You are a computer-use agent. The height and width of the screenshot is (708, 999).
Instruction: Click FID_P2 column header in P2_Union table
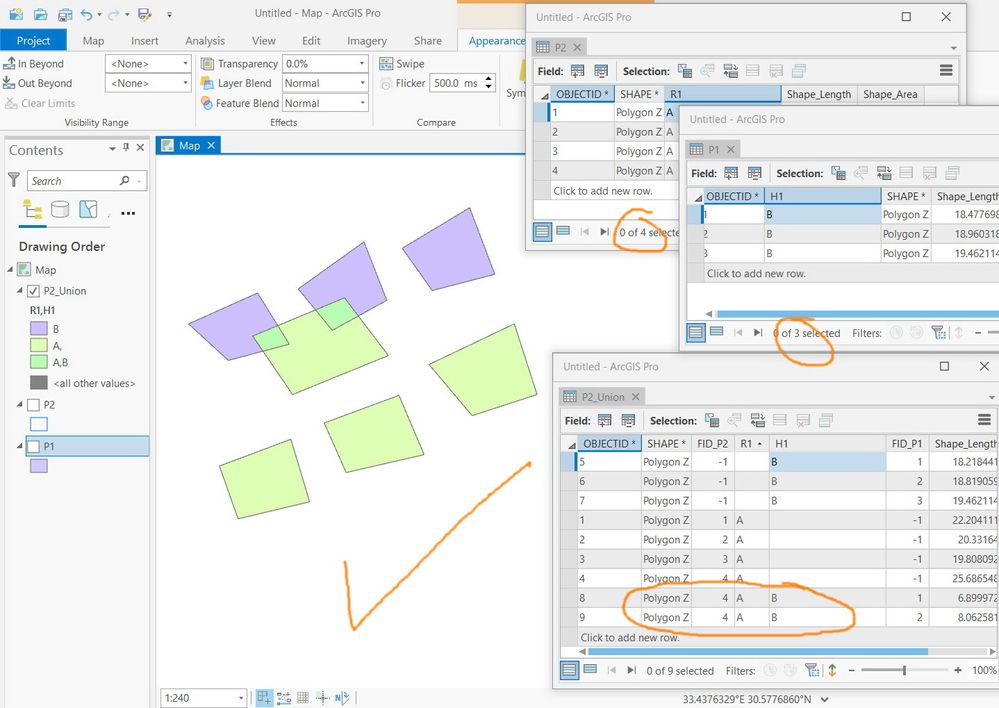pos(712,444)
